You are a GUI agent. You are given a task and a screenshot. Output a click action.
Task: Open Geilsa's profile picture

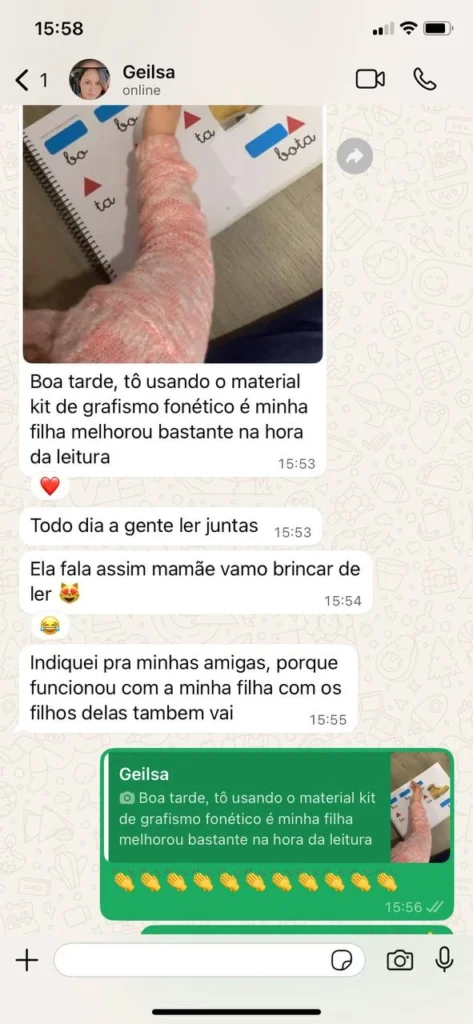click(x=90, y=80)
